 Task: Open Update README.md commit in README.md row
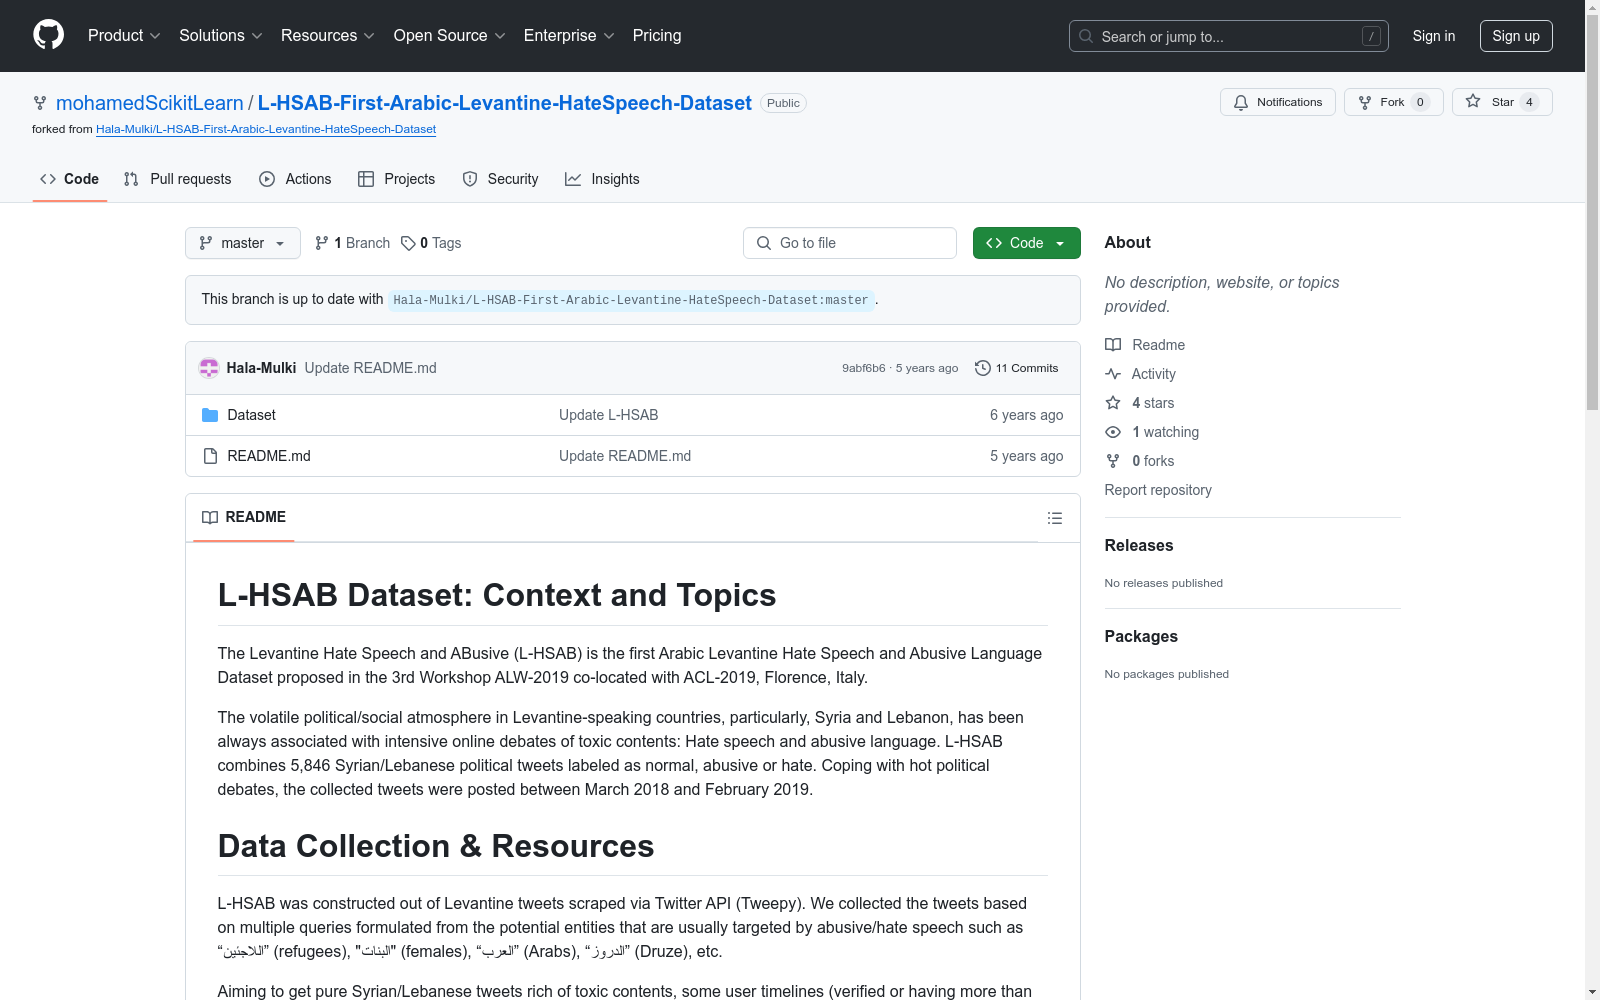[x=625, y=456]
